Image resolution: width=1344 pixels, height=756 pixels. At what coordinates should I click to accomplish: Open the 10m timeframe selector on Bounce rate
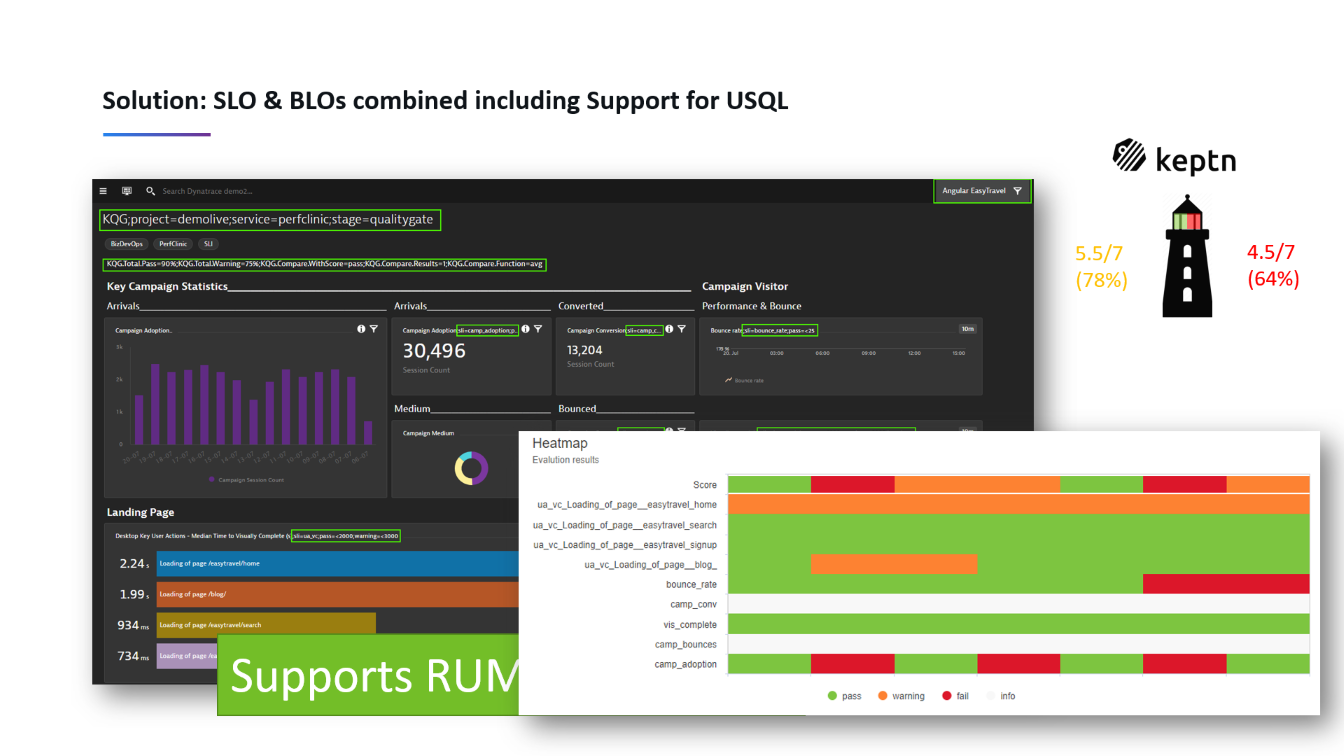coord(967,329)
